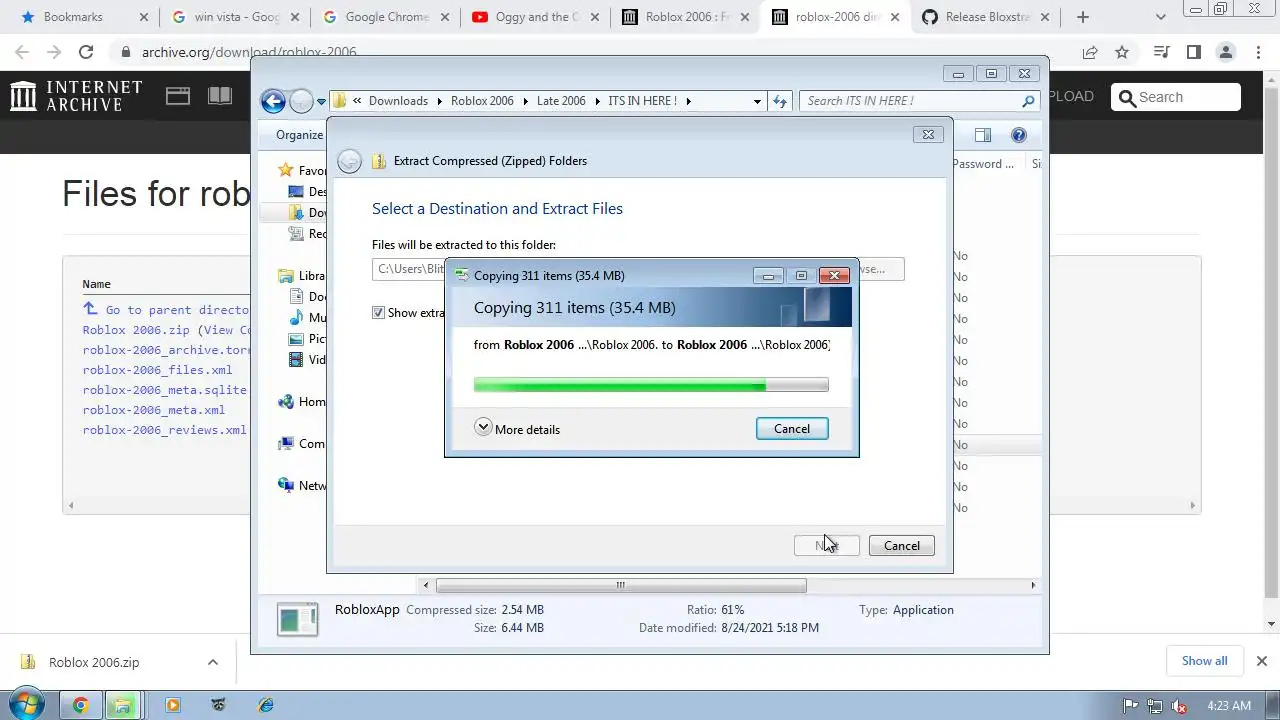Expand arrow after ITS IN HERE ! breadcrumb

click(x=688, y=101)
